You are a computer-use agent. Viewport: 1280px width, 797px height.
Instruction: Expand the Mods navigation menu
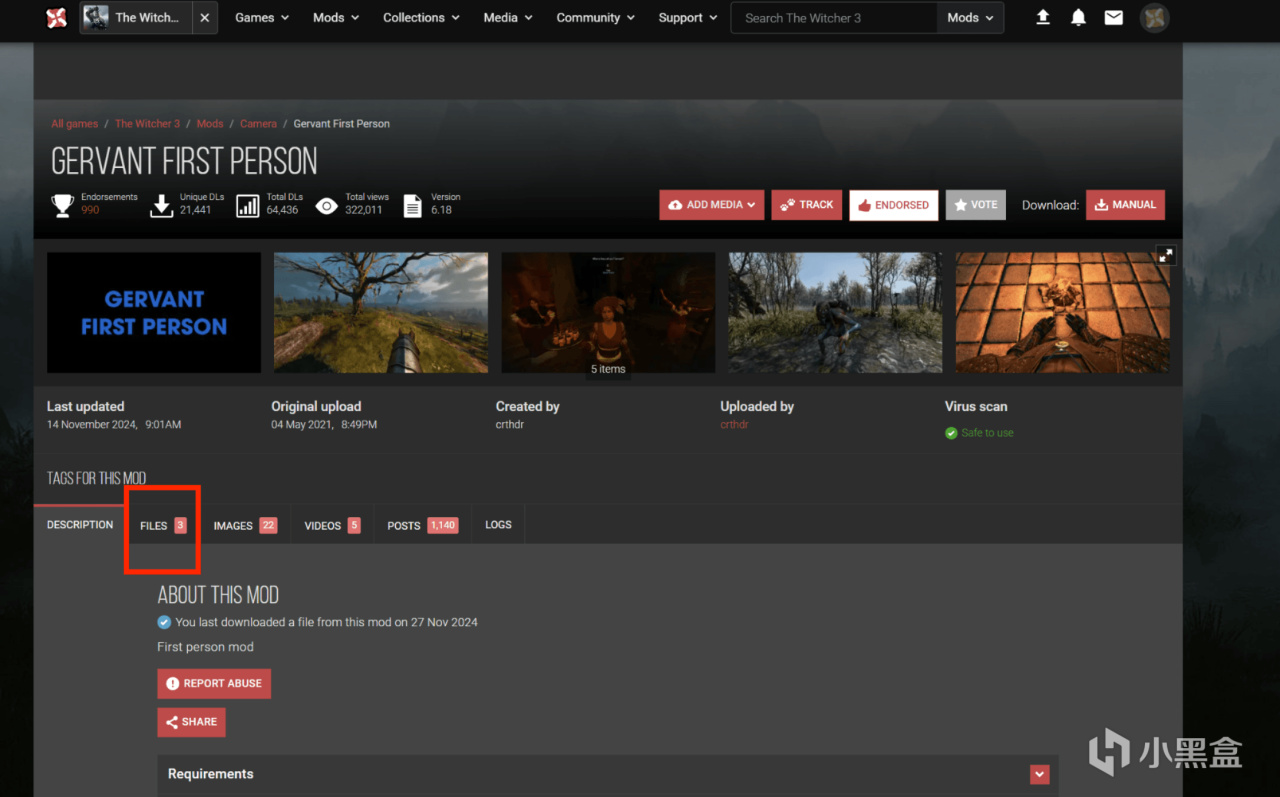[x=336, y=18]
